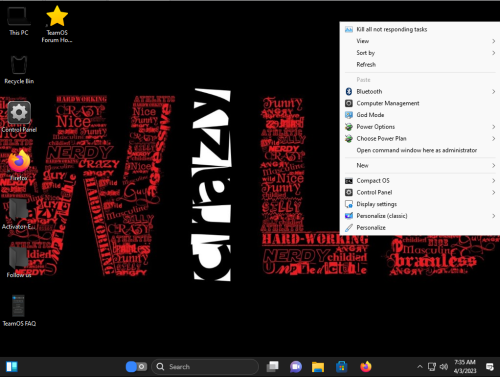500x377 pixels.
Task: Open Microsoft Store from taskbar
Action: click(341, 367)
